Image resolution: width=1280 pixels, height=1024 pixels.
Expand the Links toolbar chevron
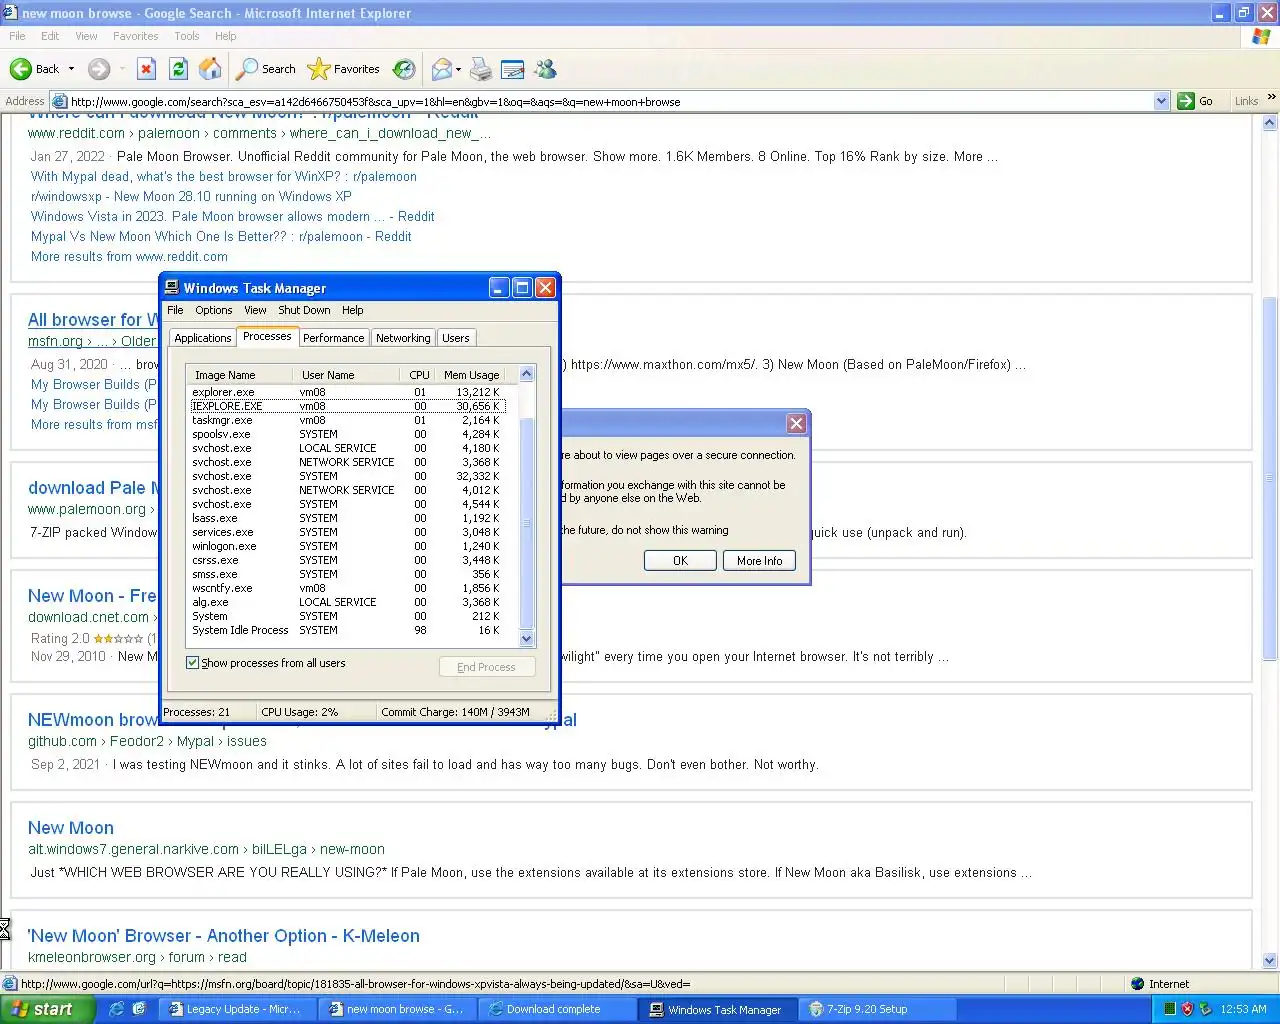click(x=1271, y=98)
